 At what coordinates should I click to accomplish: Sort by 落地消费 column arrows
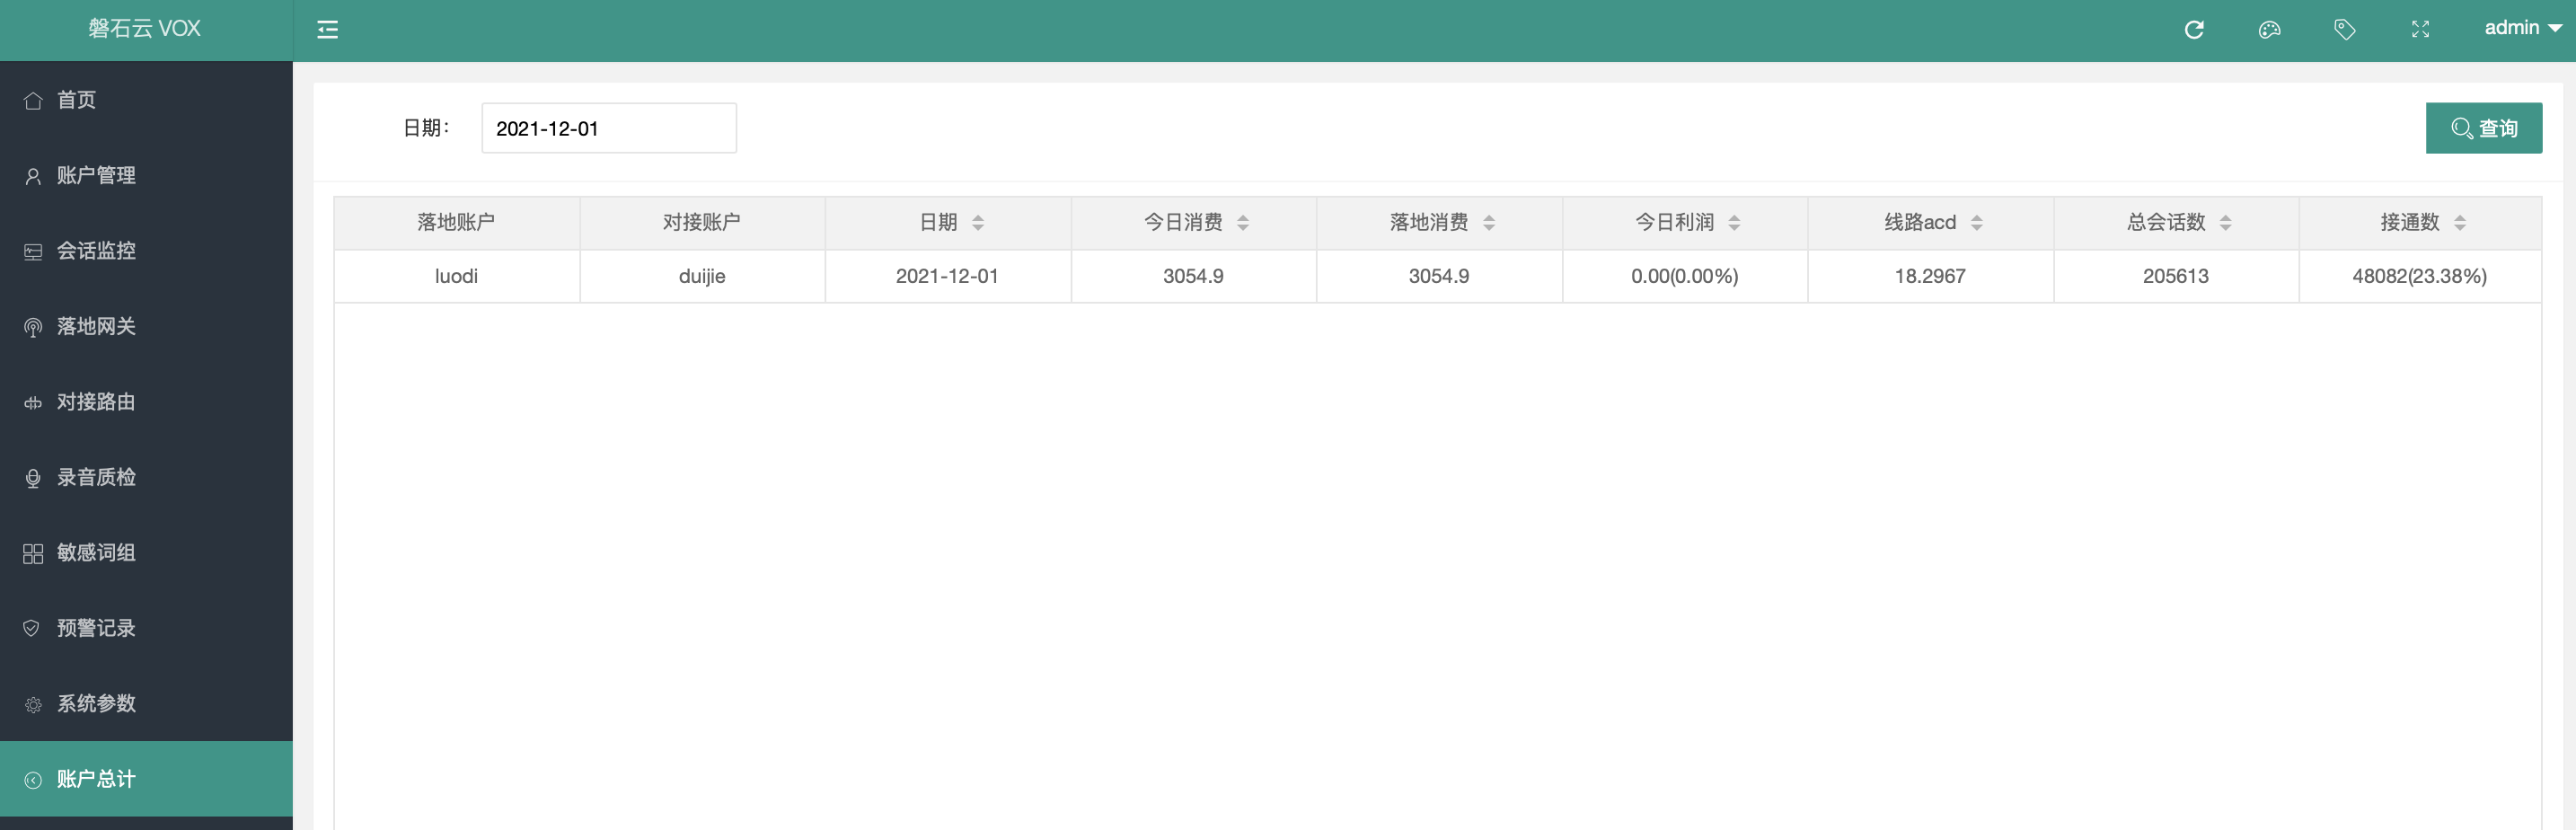click(x=1489, y=222)
